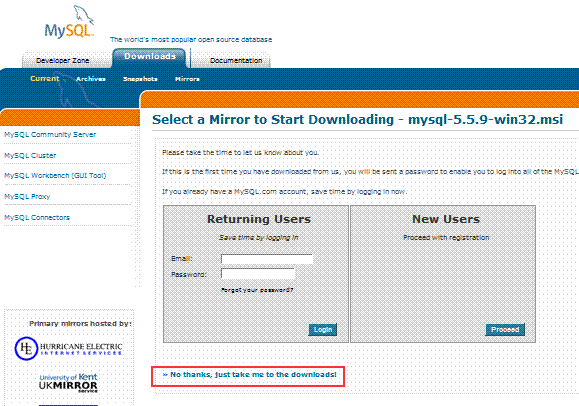The width and height of the screenshot is (579, 406).
Task: Click Save time by logging in text
Action: pos(259,238)
